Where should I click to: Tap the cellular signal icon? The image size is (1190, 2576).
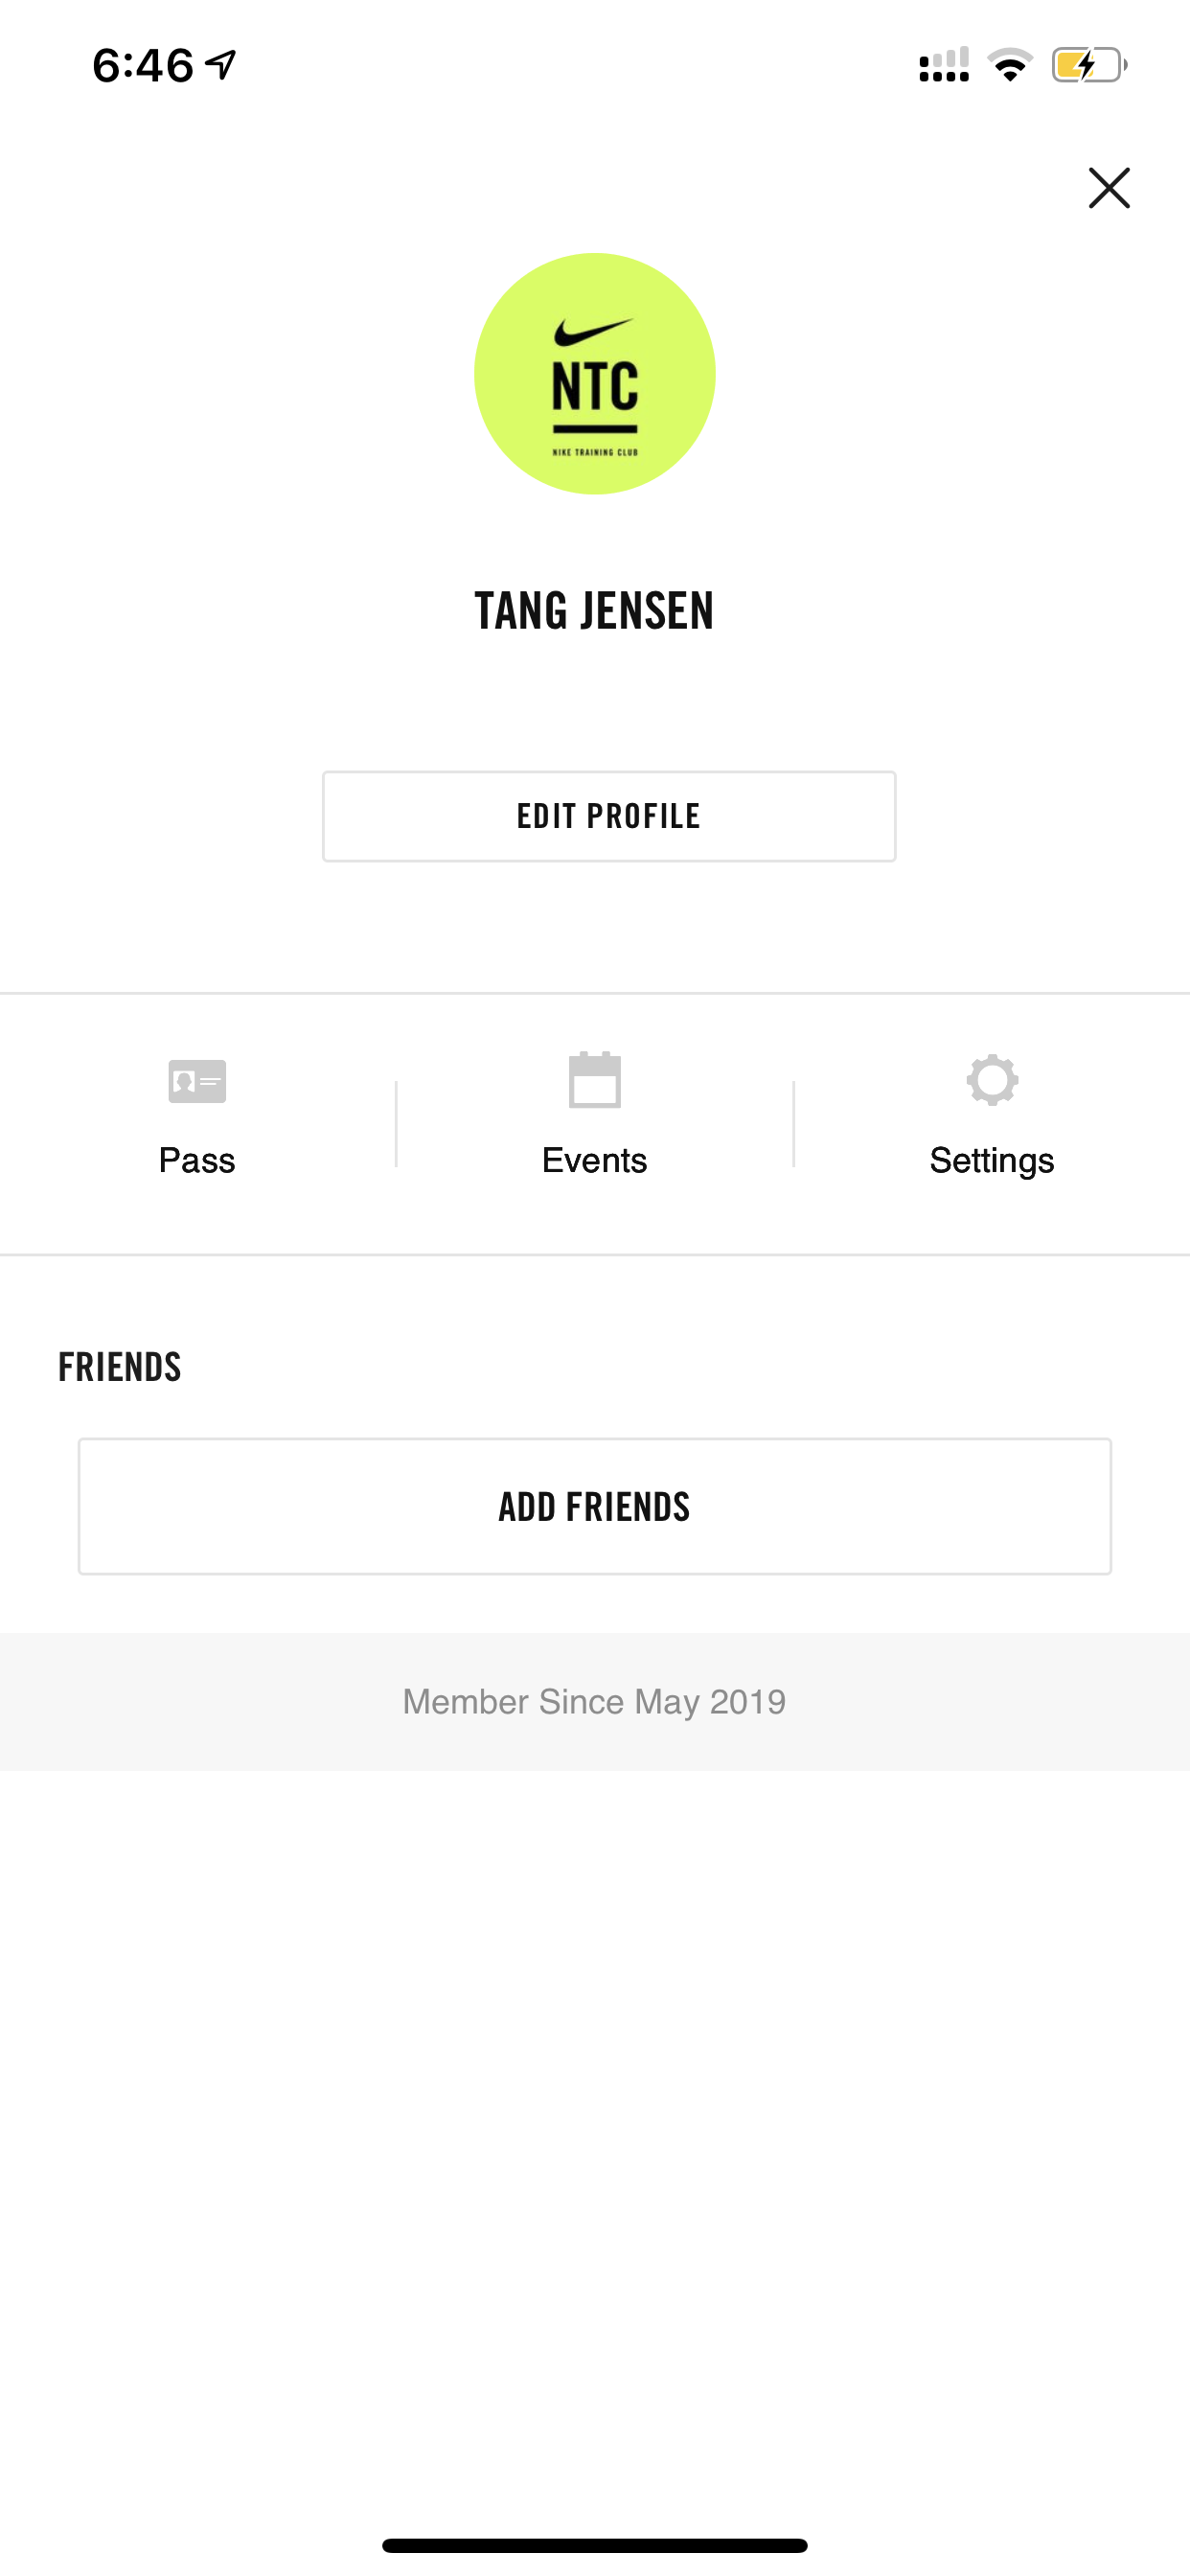point(944,65)
